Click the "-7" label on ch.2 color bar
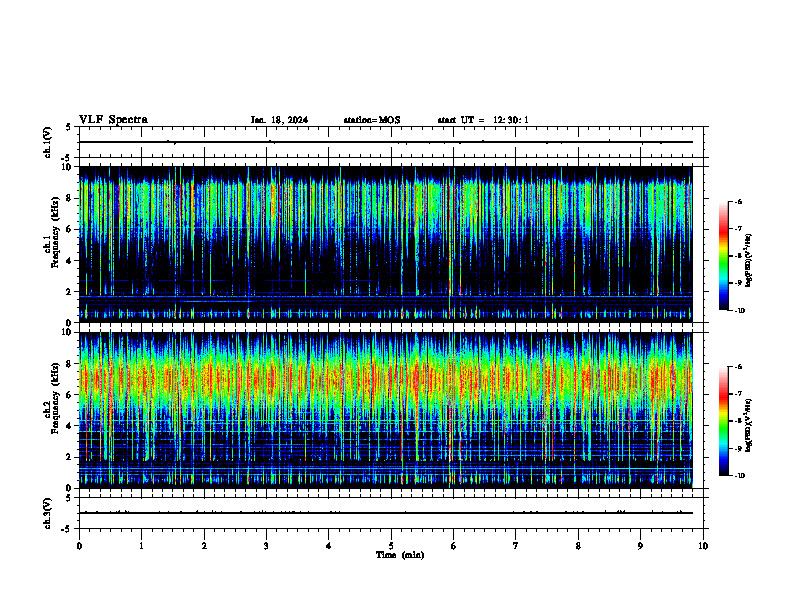The image size is (792, 612). pyautogui.click(x=738, y=394)
